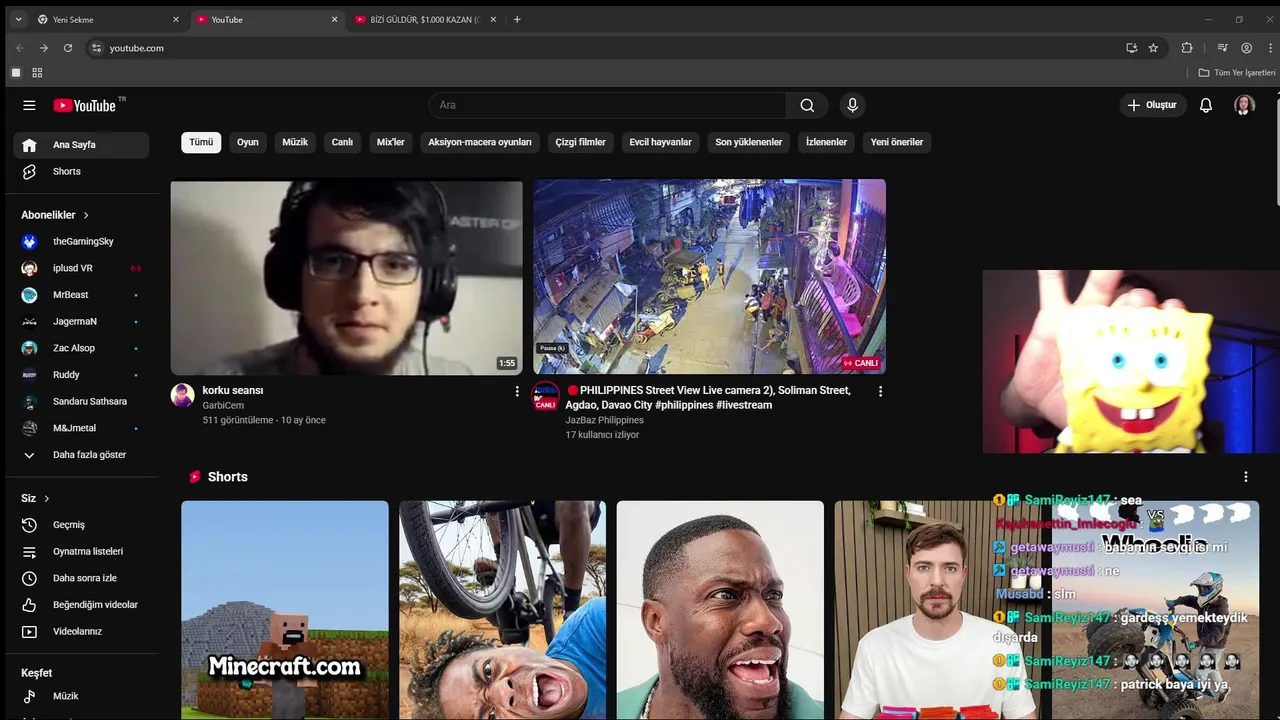This screenshot has width=1280, height=720.
Task: Open Zac Alsop subscription channel
Action: [81, 348]
